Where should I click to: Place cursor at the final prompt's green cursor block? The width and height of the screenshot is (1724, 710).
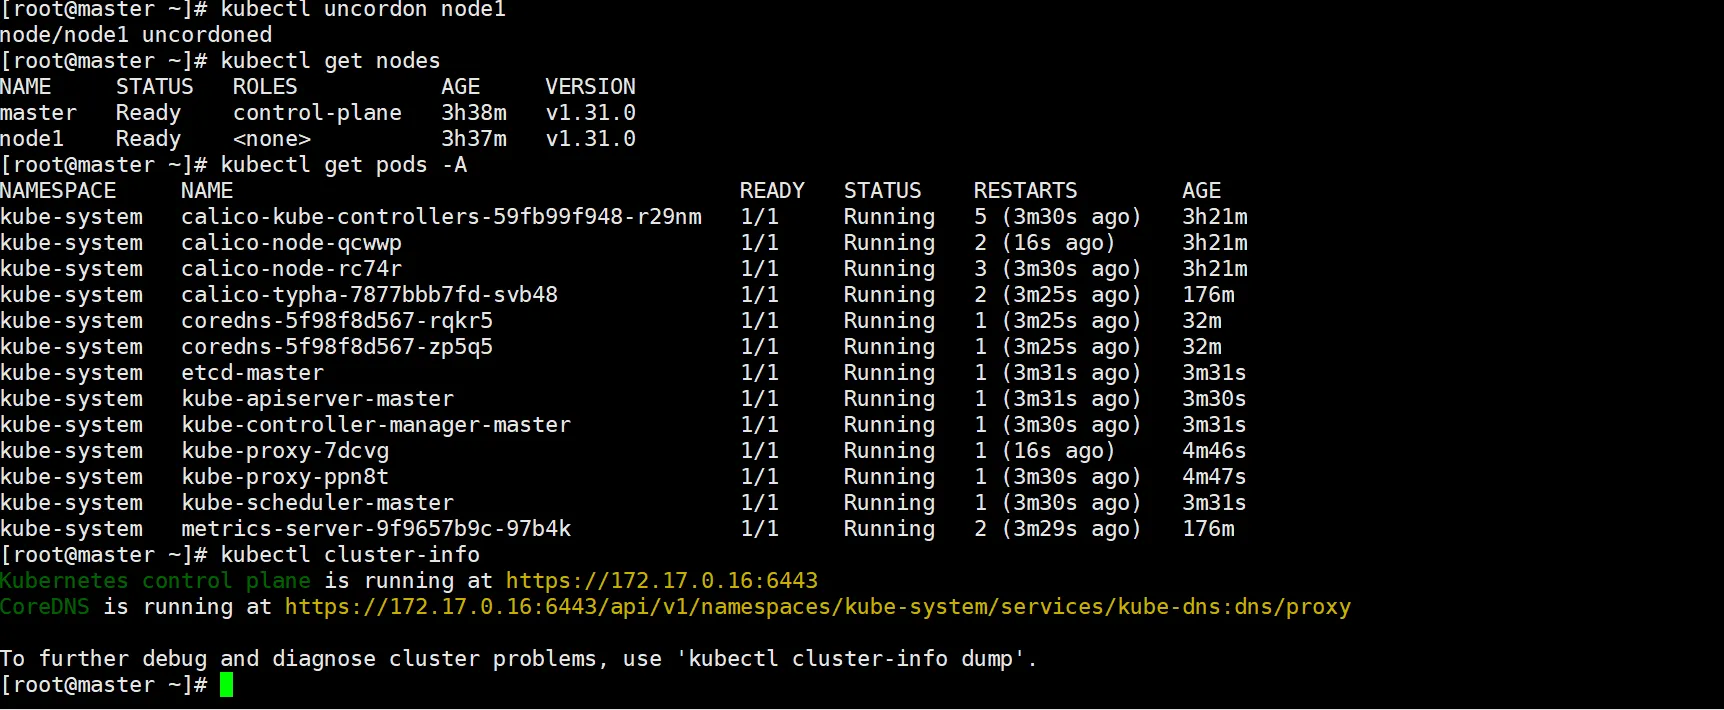pyautogui.click(x=227, y=685)
